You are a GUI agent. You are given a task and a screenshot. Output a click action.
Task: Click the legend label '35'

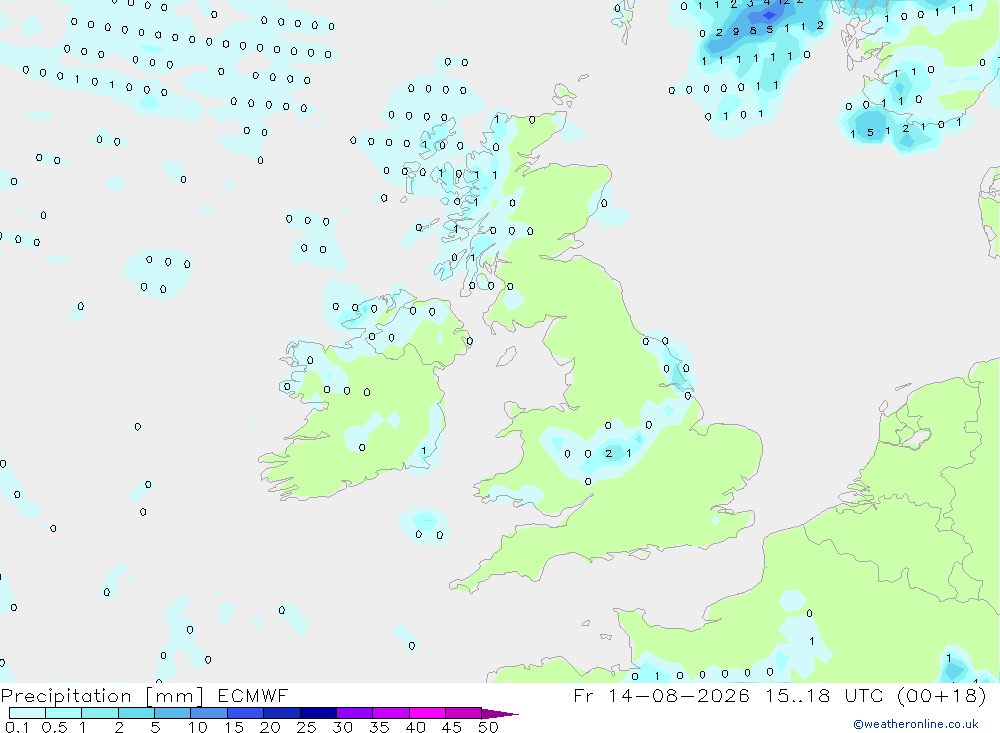(x=379, y=727)
